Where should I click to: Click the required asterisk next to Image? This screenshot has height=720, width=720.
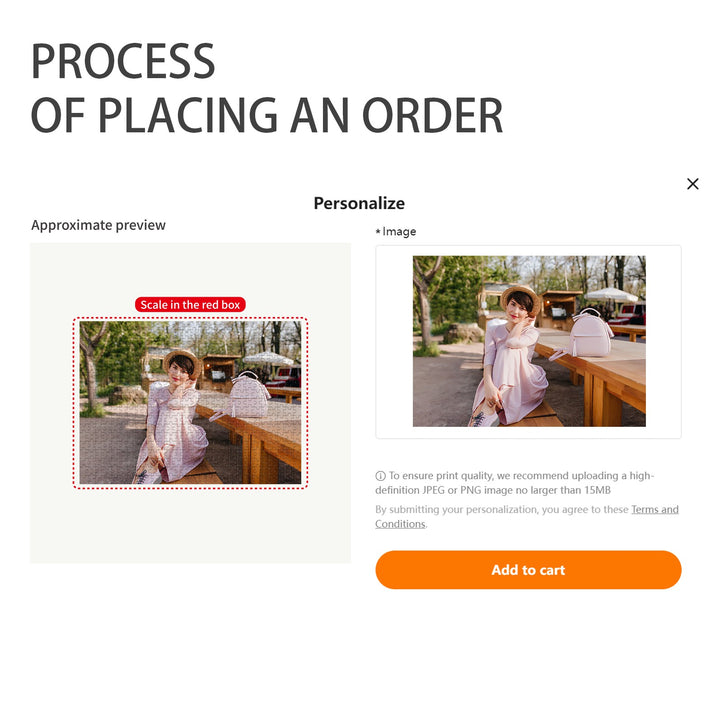point(378,231)
